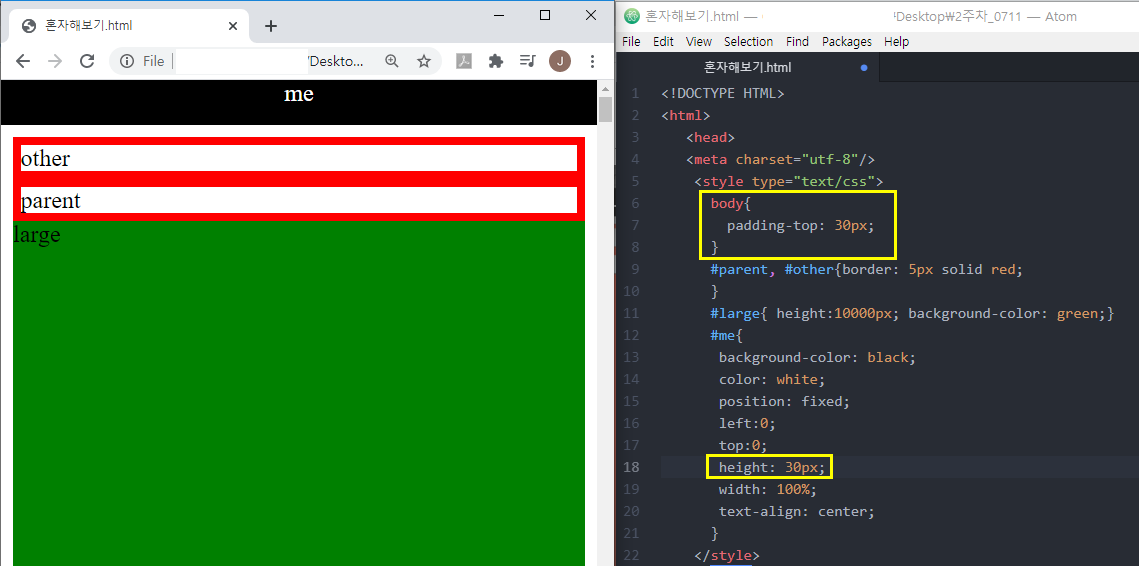Screen dimensions: 1139x566
Task: Click line number 6 in Atom's gutter
Action: 635,203
